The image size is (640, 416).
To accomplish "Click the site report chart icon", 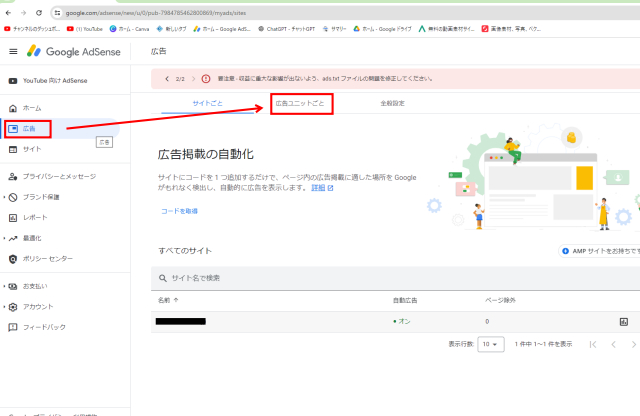I will coord(623,321).
